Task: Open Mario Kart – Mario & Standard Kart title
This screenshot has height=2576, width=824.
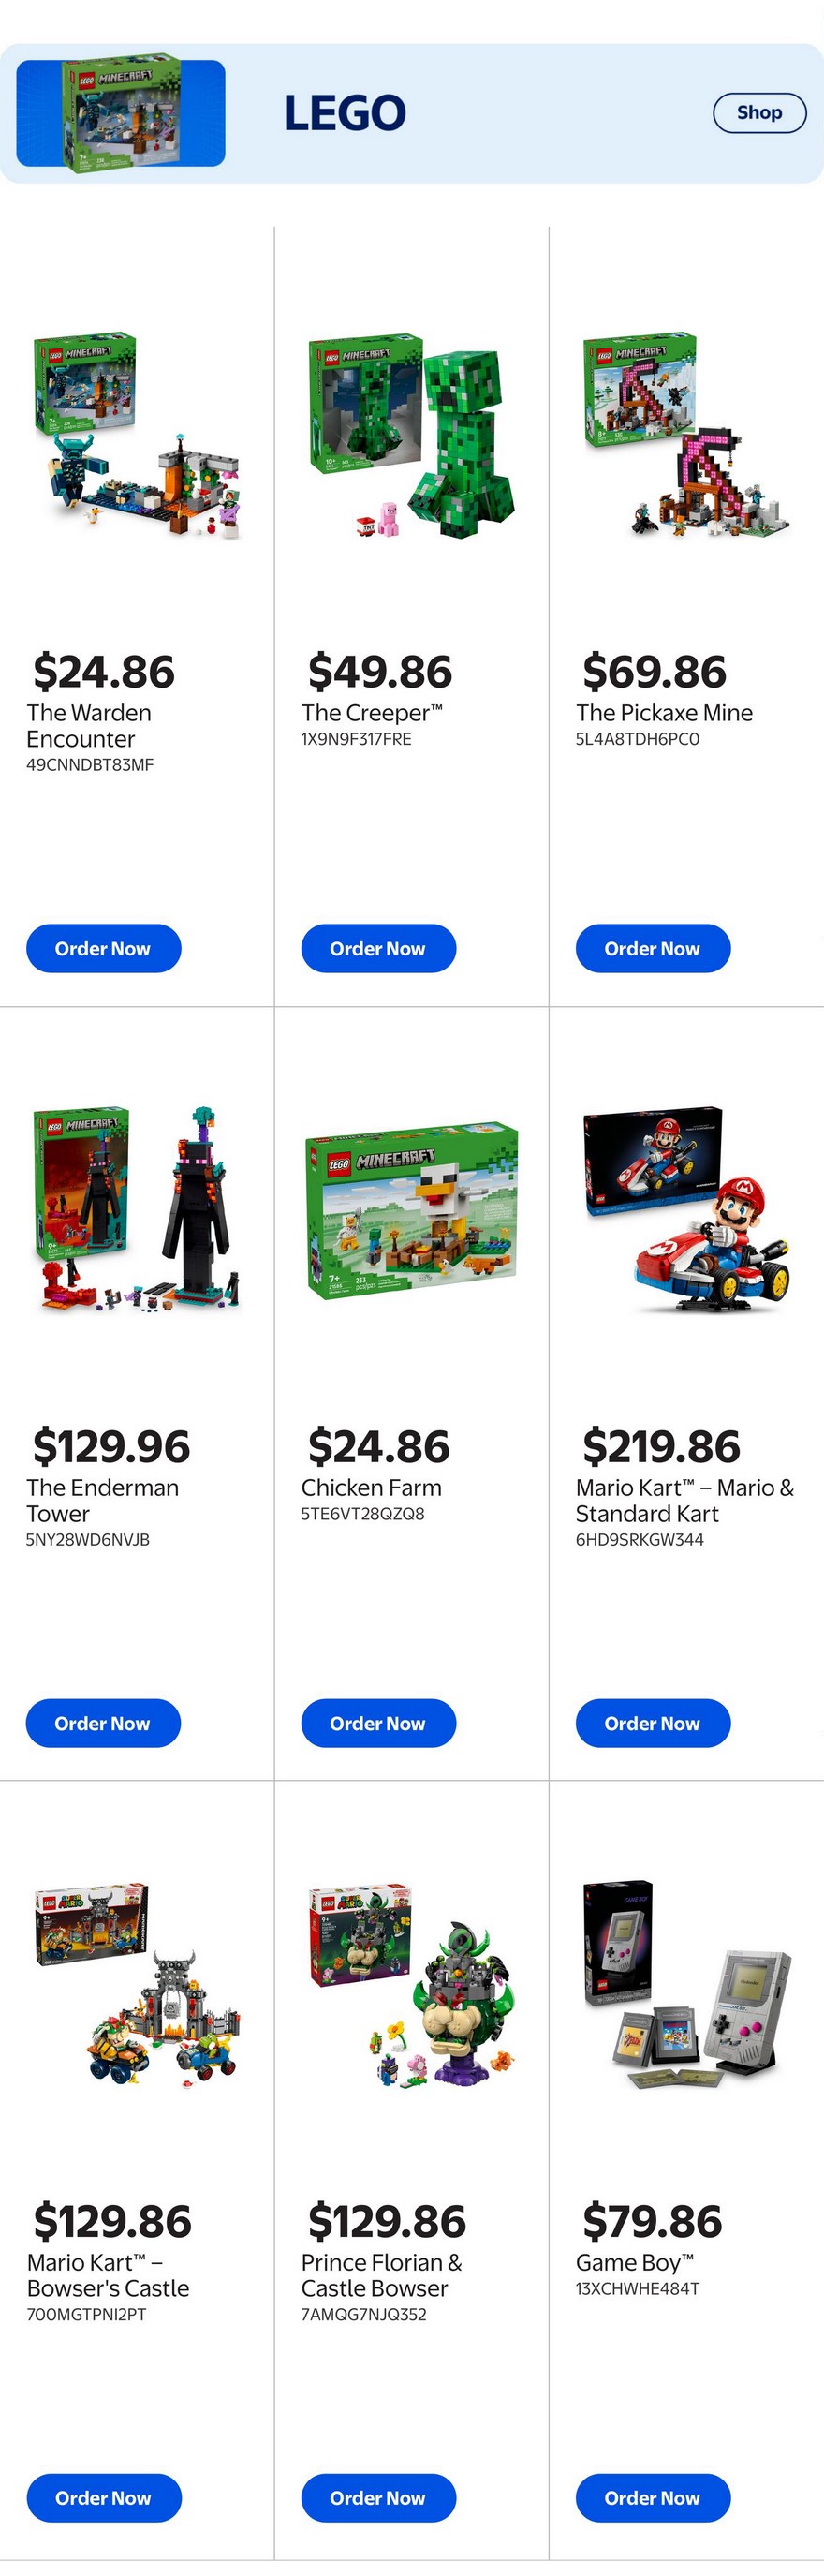Action: (x=684, y=1500)
